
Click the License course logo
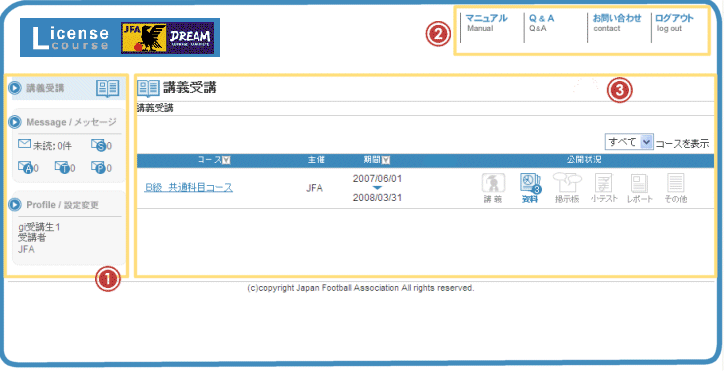(x=71, y=37)
